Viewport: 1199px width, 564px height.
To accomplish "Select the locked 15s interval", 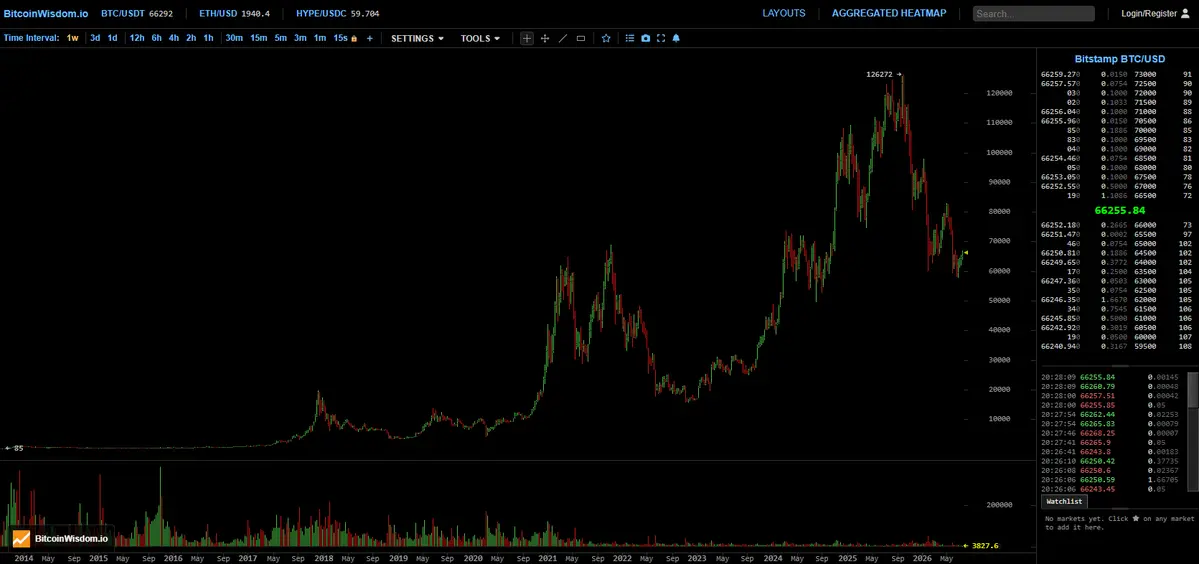I will click(x=345, y=38).
